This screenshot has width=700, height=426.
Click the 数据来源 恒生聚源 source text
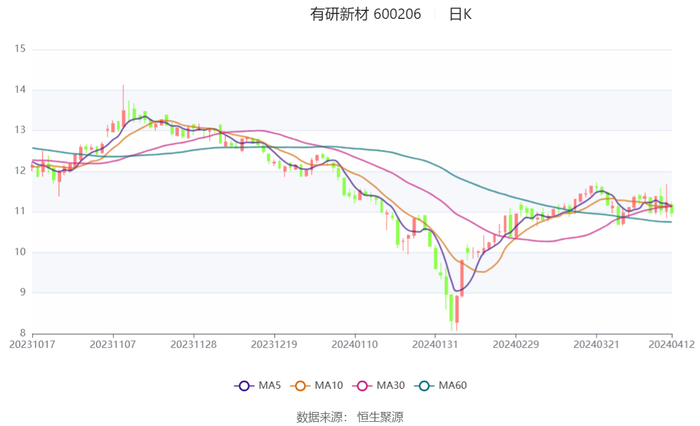(x=349, y=416)
